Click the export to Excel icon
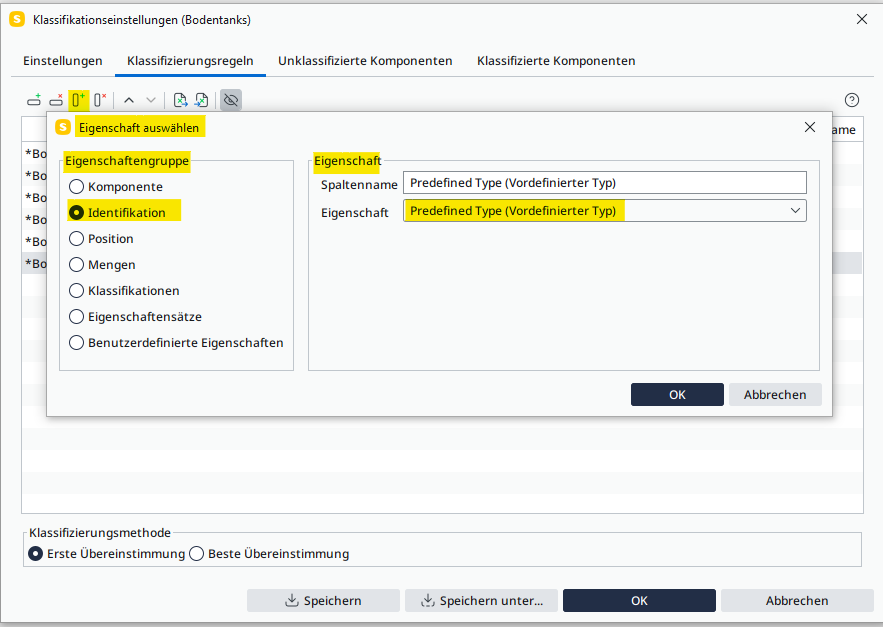883x627 pixels. [181, 100]
